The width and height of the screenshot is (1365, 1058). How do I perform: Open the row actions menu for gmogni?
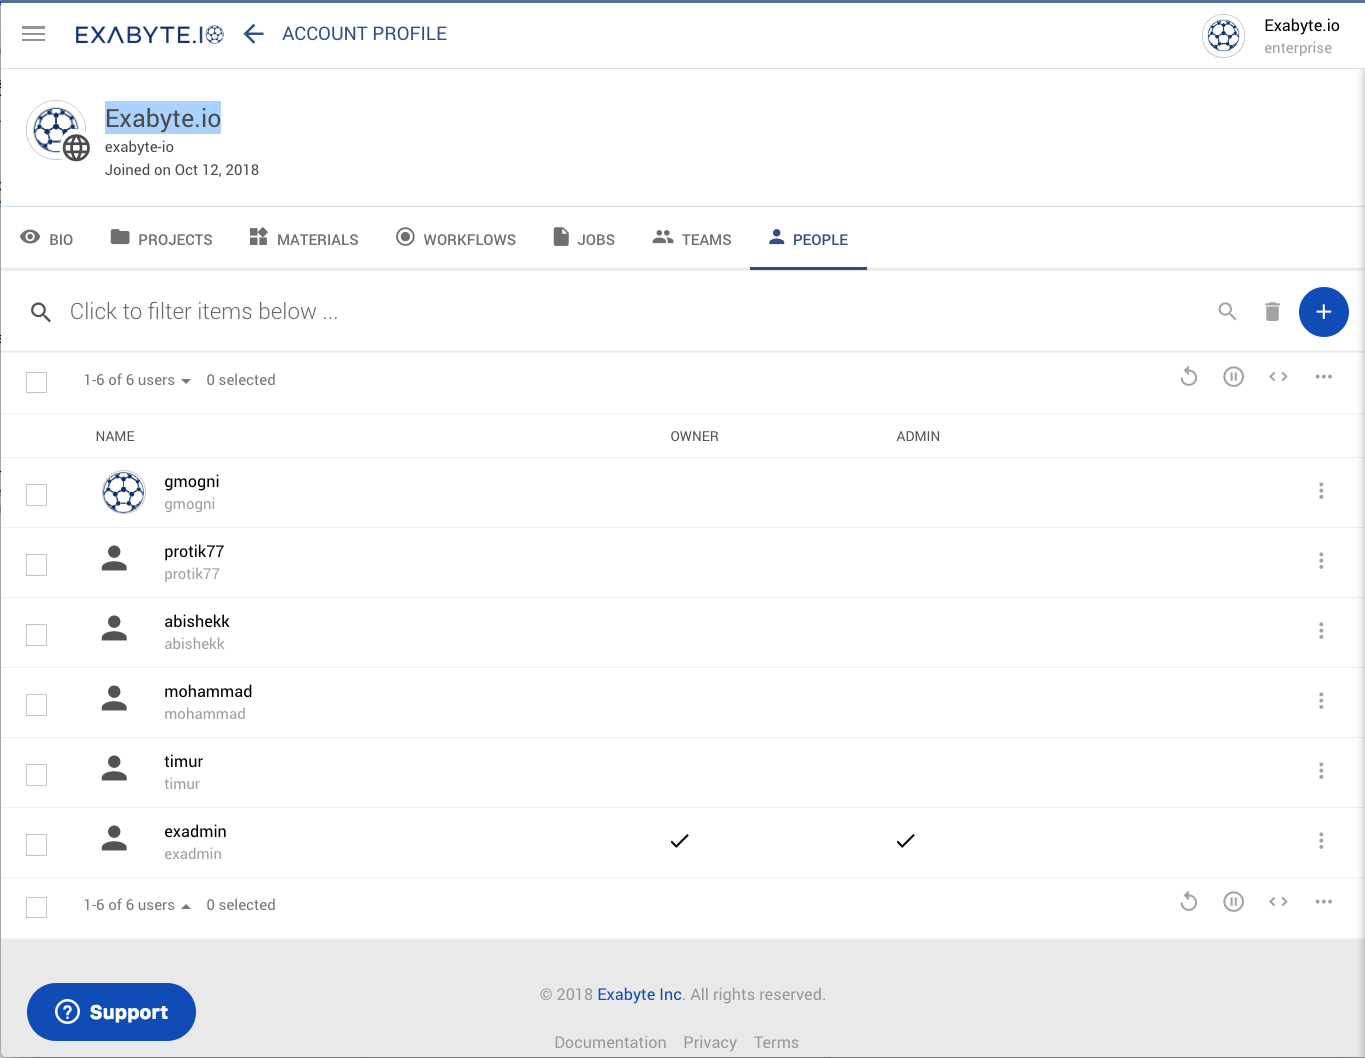(1321, 491)
